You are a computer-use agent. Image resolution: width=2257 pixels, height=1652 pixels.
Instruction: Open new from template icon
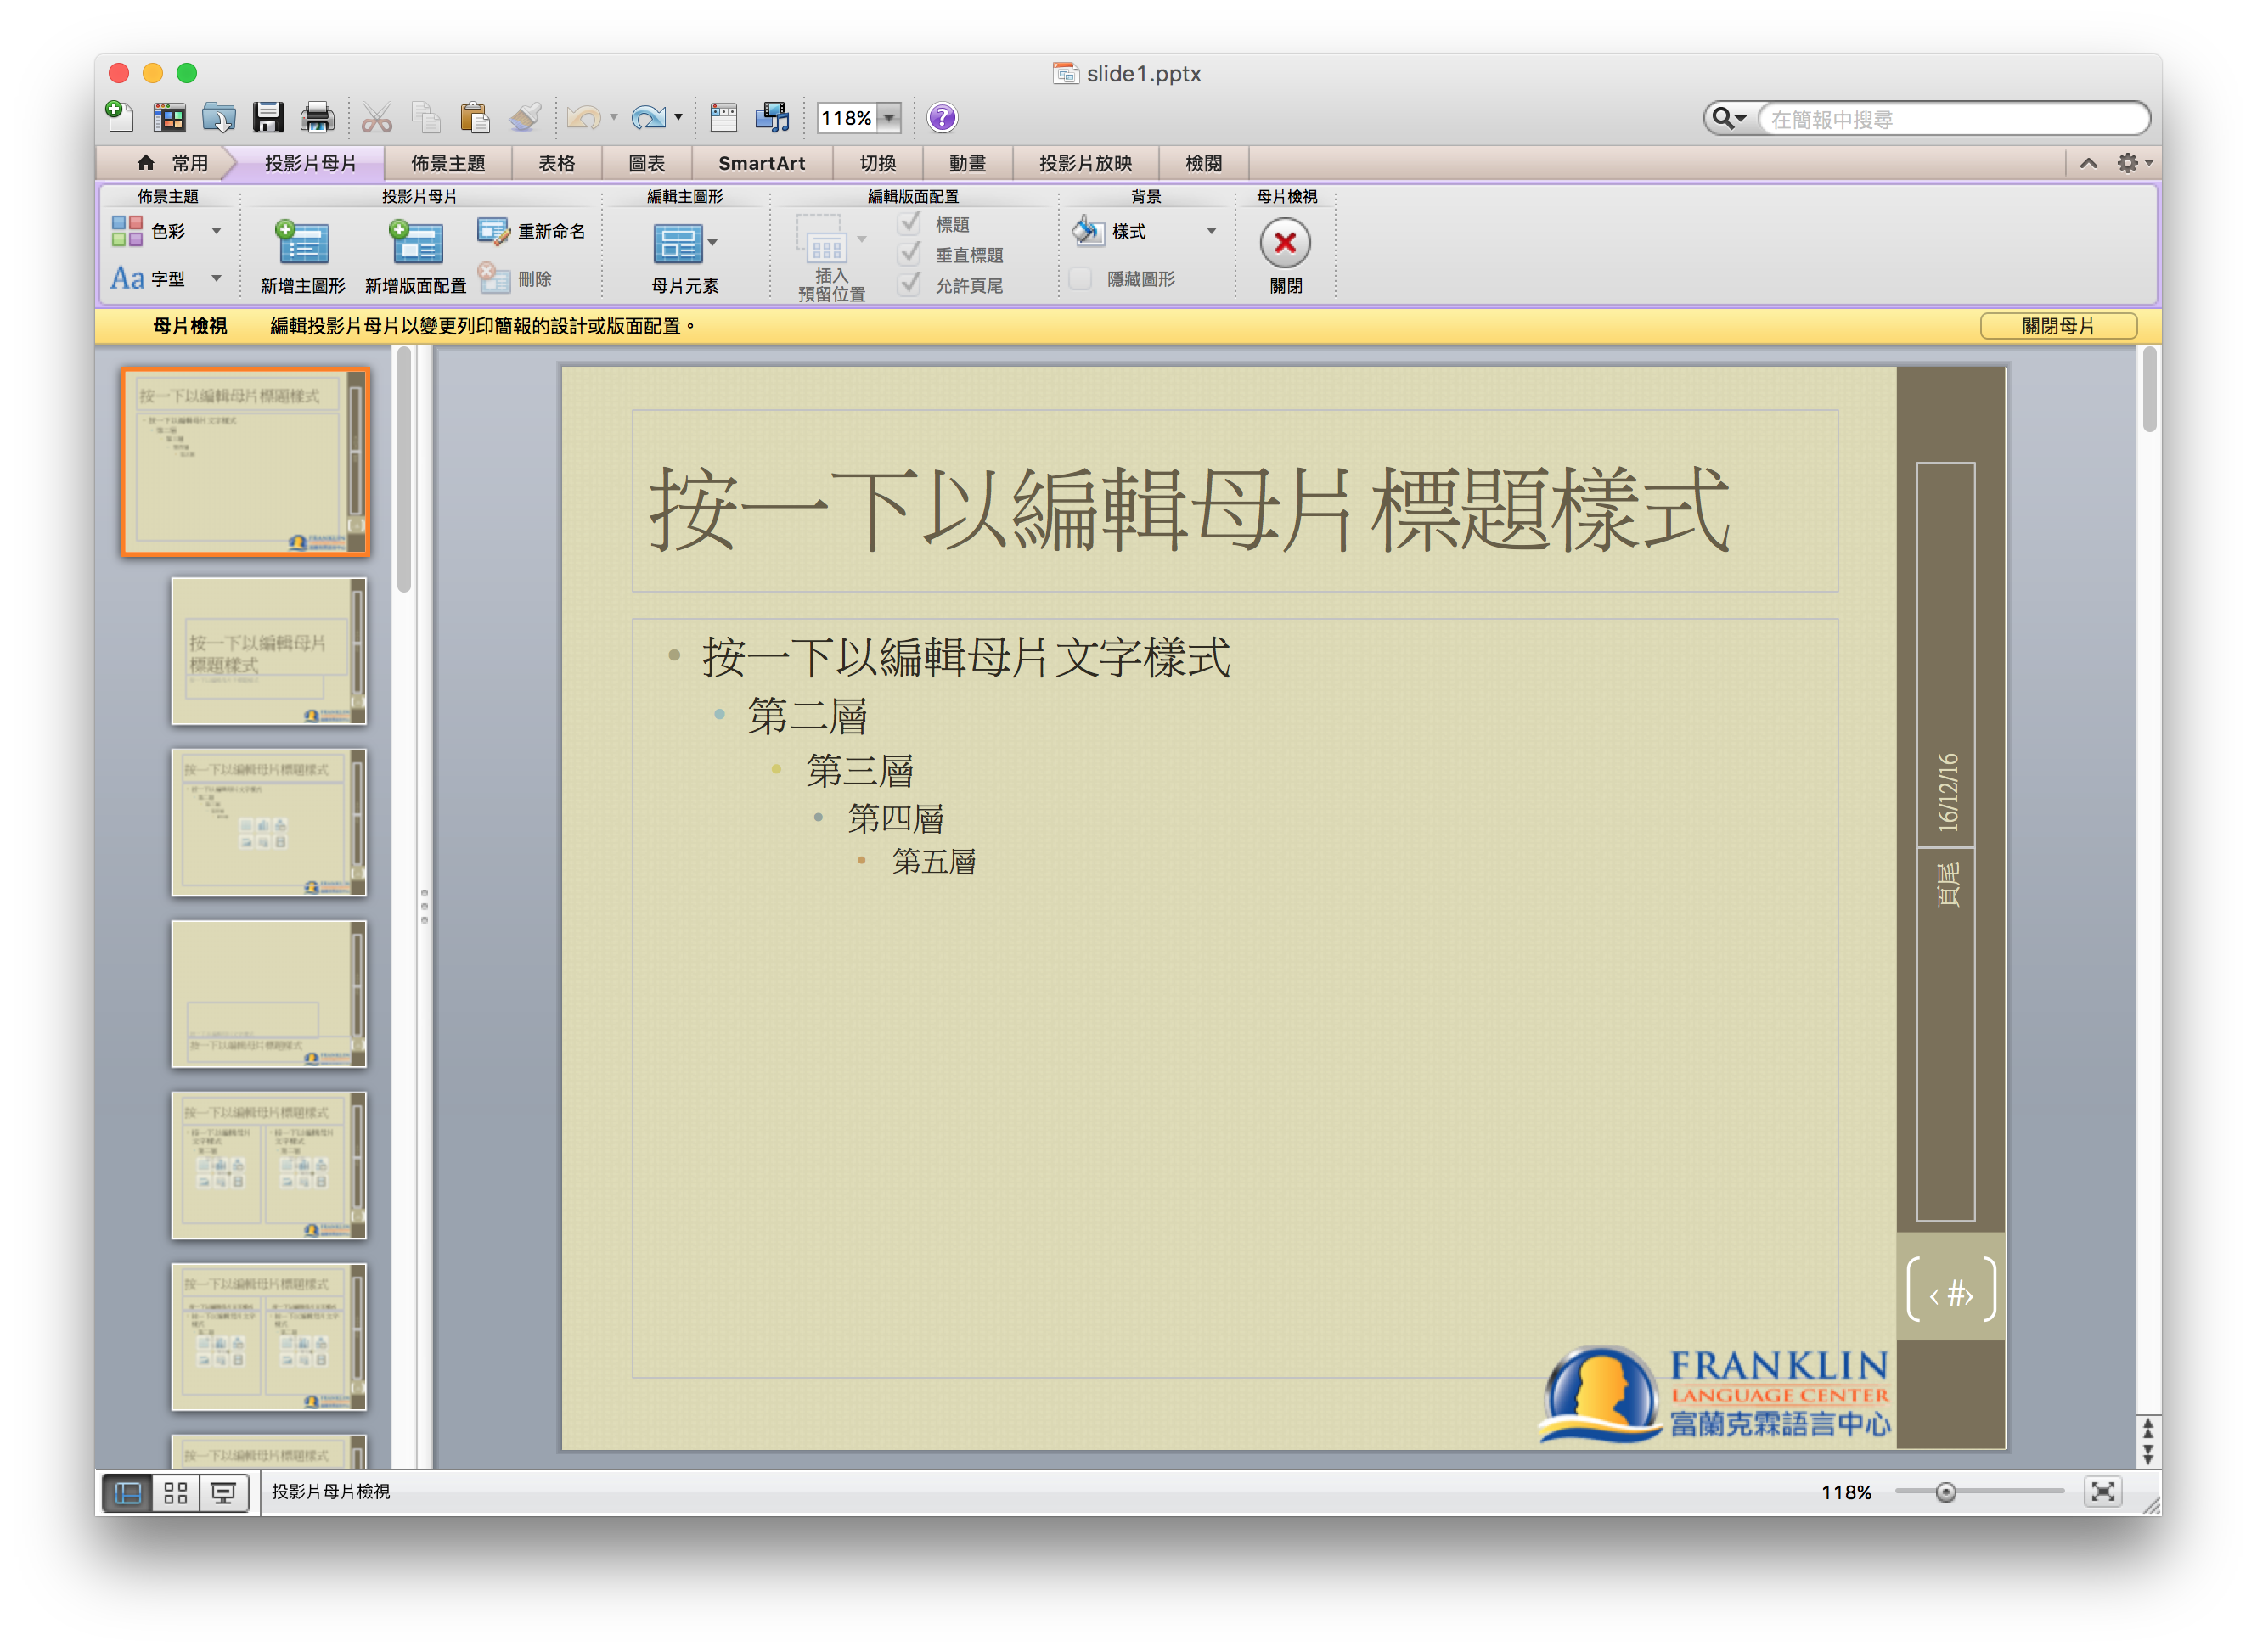169,118
